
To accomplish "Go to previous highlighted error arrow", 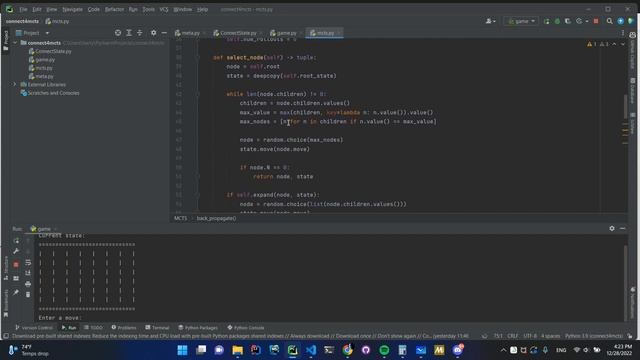I will [x=614, y=44].
